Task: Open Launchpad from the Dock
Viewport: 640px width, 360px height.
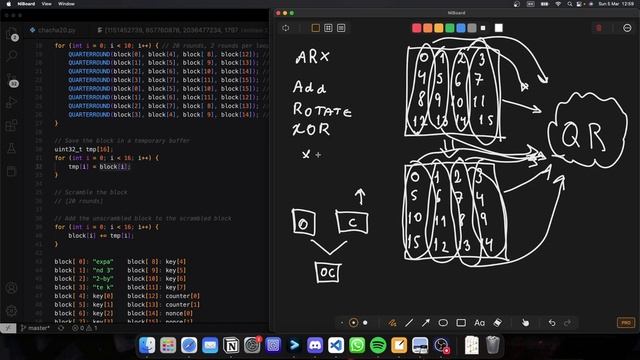Action: (x=168, y=345)
